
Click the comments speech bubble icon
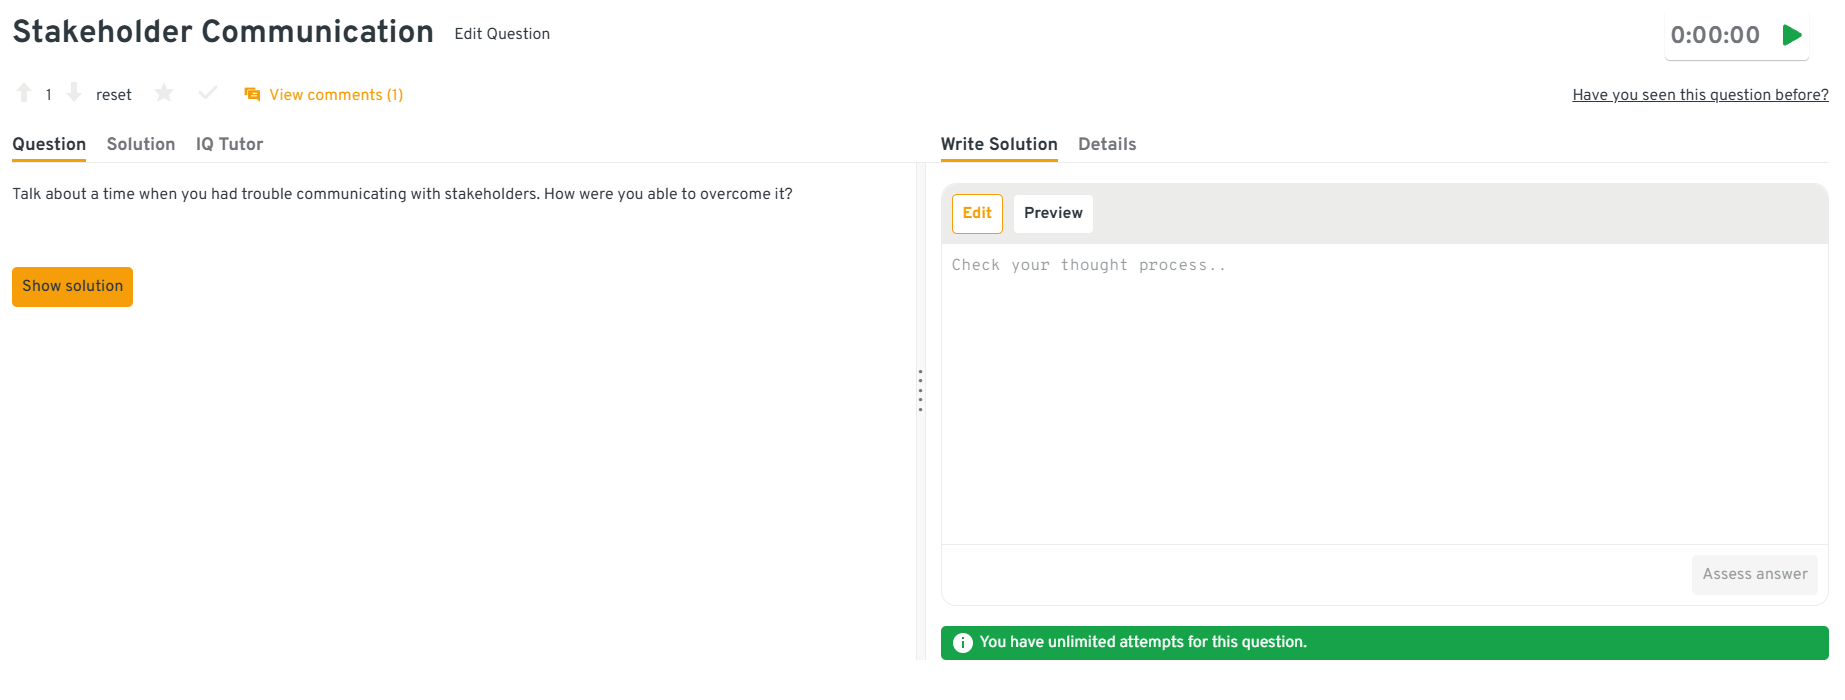click(252, 94)
